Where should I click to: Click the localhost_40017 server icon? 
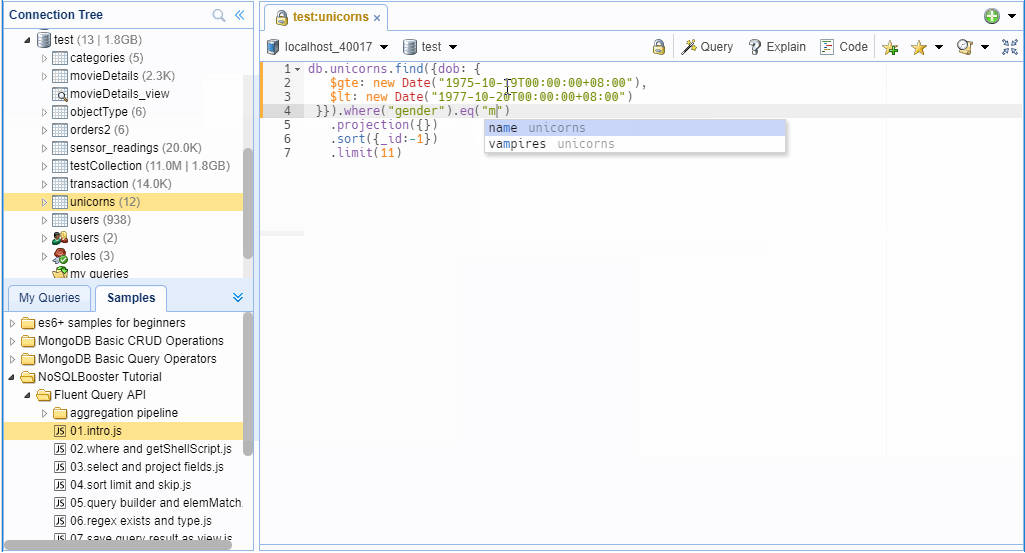273,47
